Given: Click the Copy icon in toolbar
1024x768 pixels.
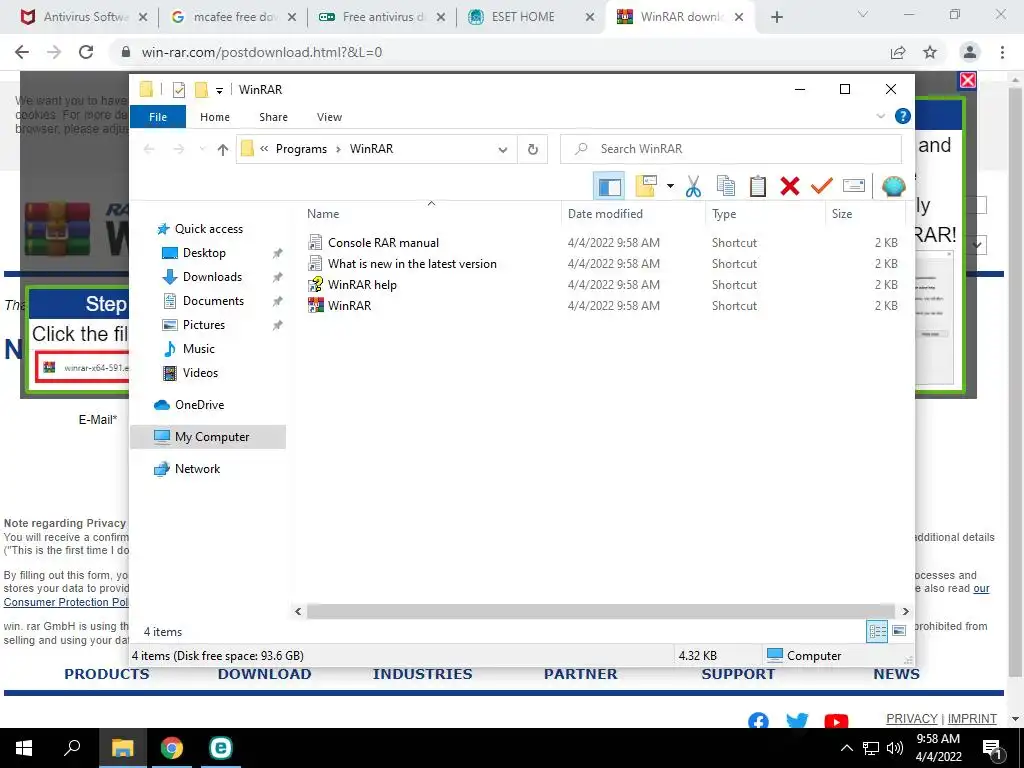Looking at the screenshot, I should pyautogui.click(x=726, y=186).
